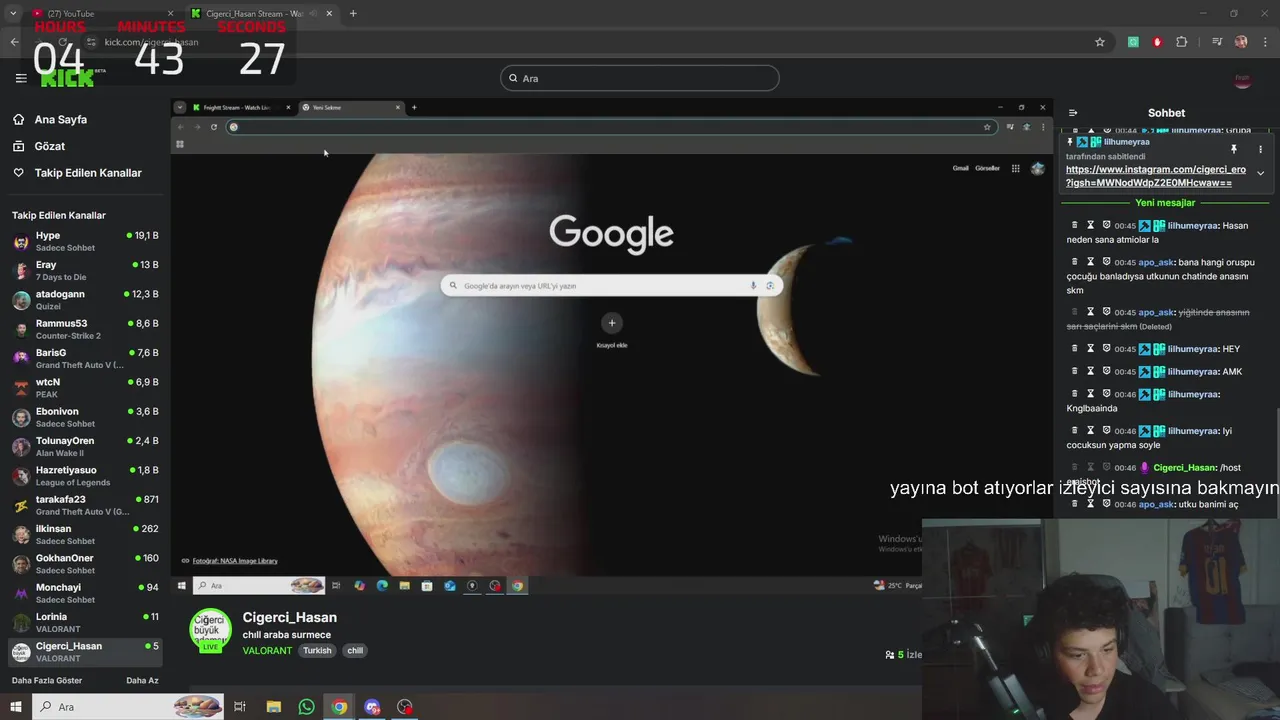Open the Chrome extensions puzzle icon

[x=1182, y=42]
